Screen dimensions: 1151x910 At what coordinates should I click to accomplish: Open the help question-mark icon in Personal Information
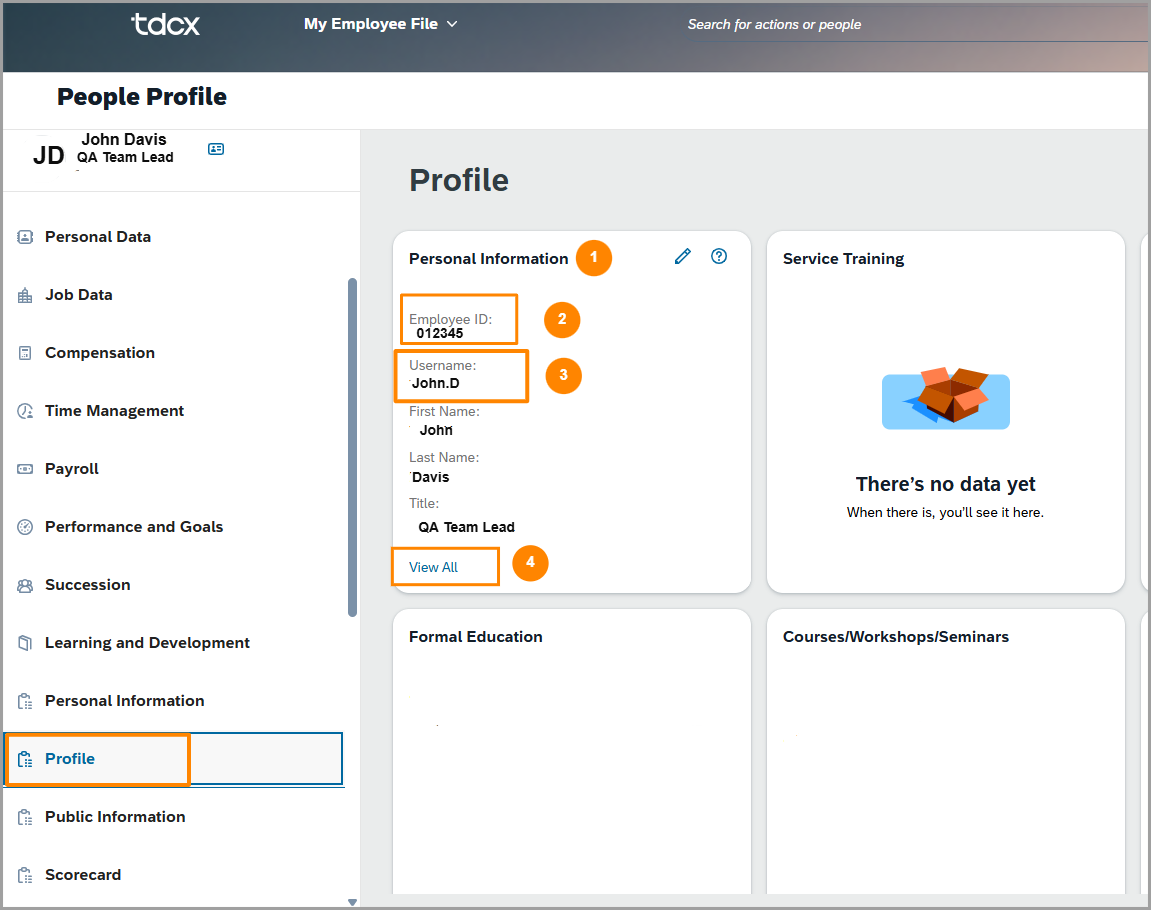(x=719, y=256)
